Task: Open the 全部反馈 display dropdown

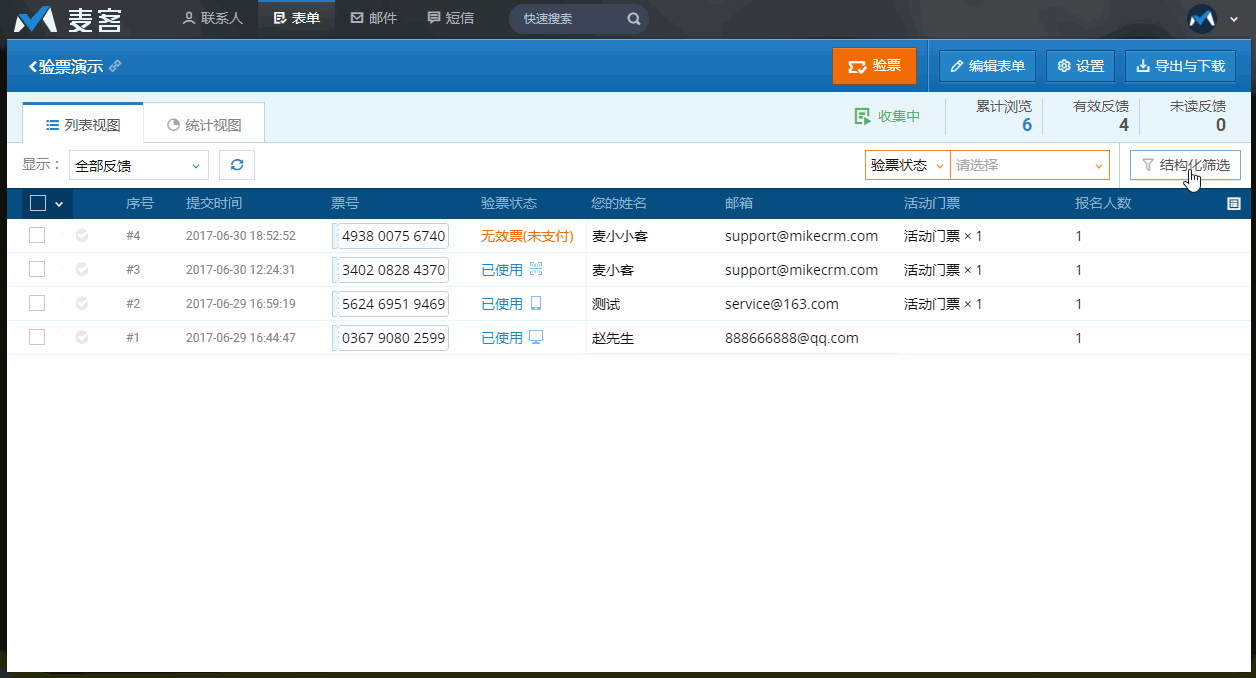Action: pos(139,166)
